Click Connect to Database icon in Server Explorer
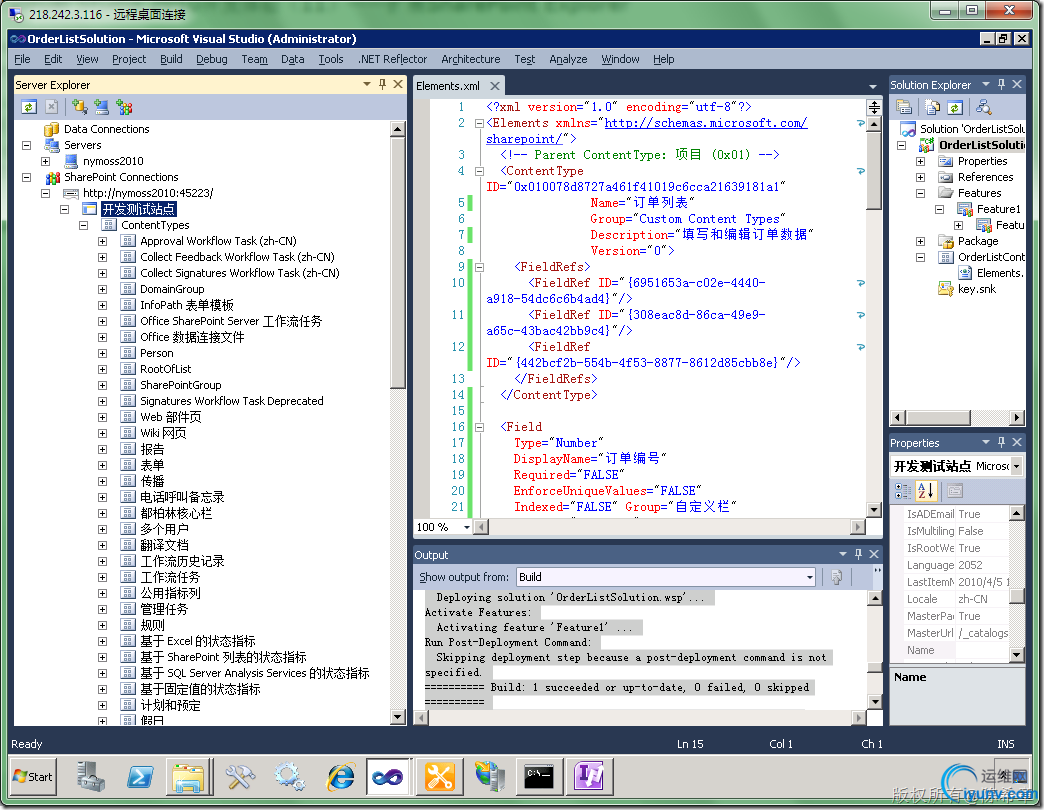 (x=80, y=106)
